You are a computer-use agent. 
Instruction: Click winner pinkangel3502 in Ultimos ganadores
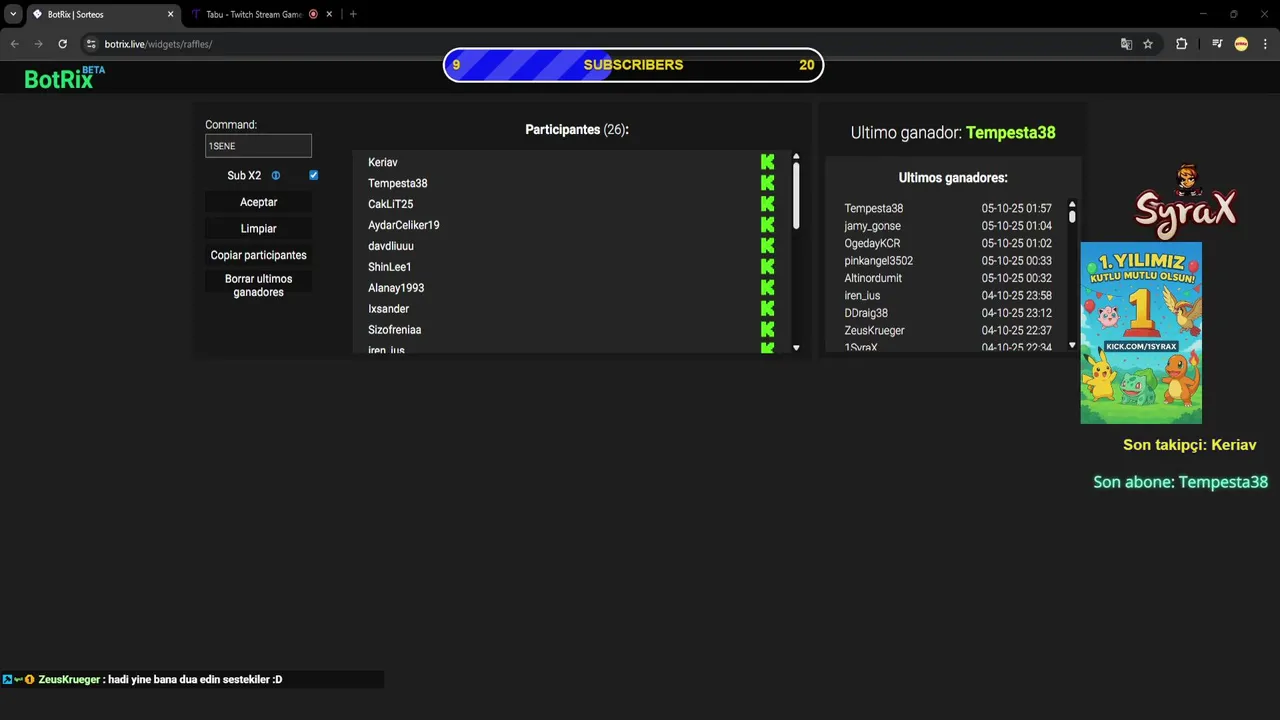[x=879, y=261]
